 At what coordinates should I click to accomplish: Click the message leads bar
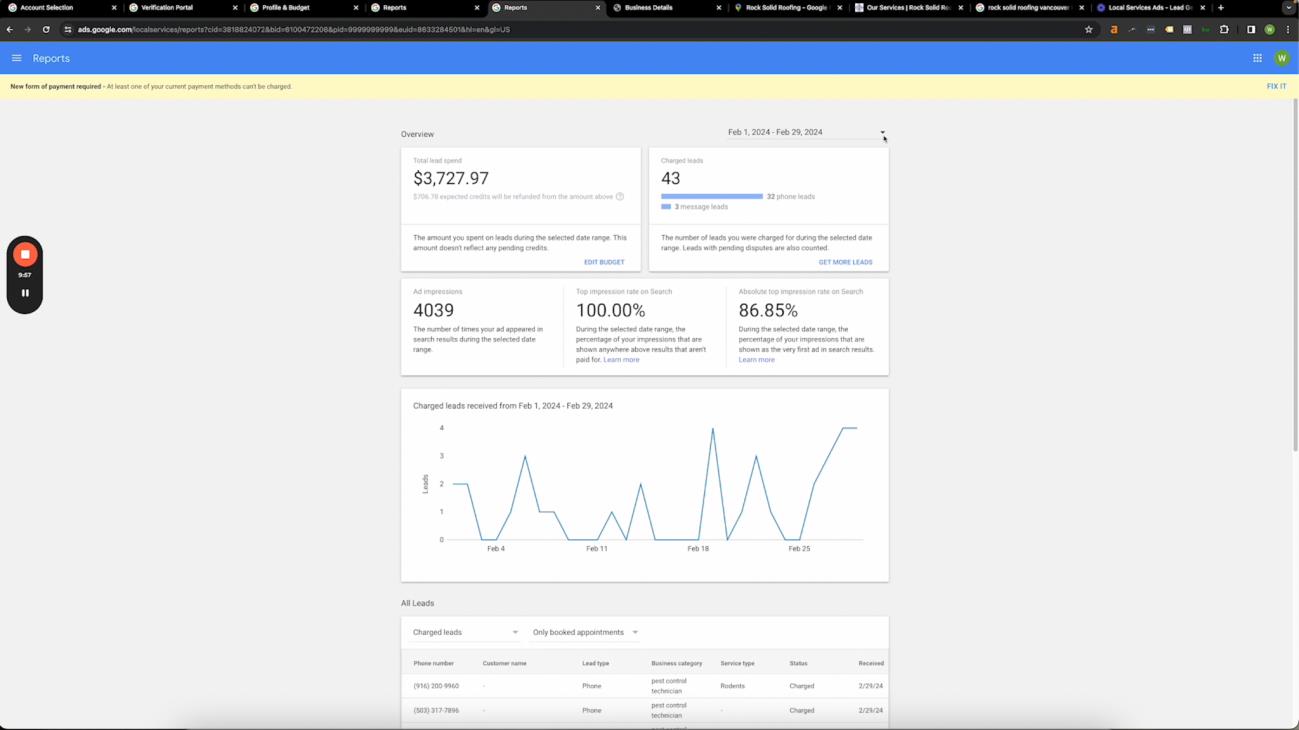tap(666, 207)
